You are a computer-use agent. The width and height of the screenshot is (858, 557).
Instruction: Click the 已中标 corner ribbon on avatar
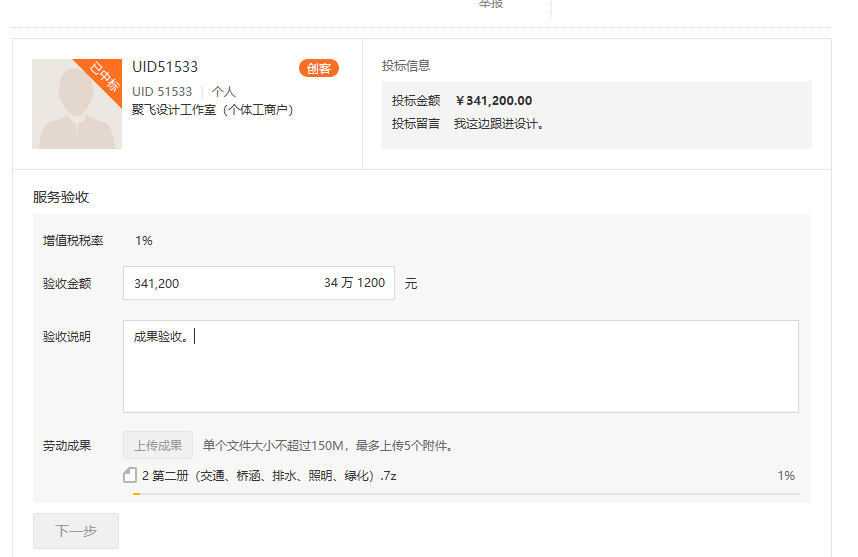pos(105,76)
